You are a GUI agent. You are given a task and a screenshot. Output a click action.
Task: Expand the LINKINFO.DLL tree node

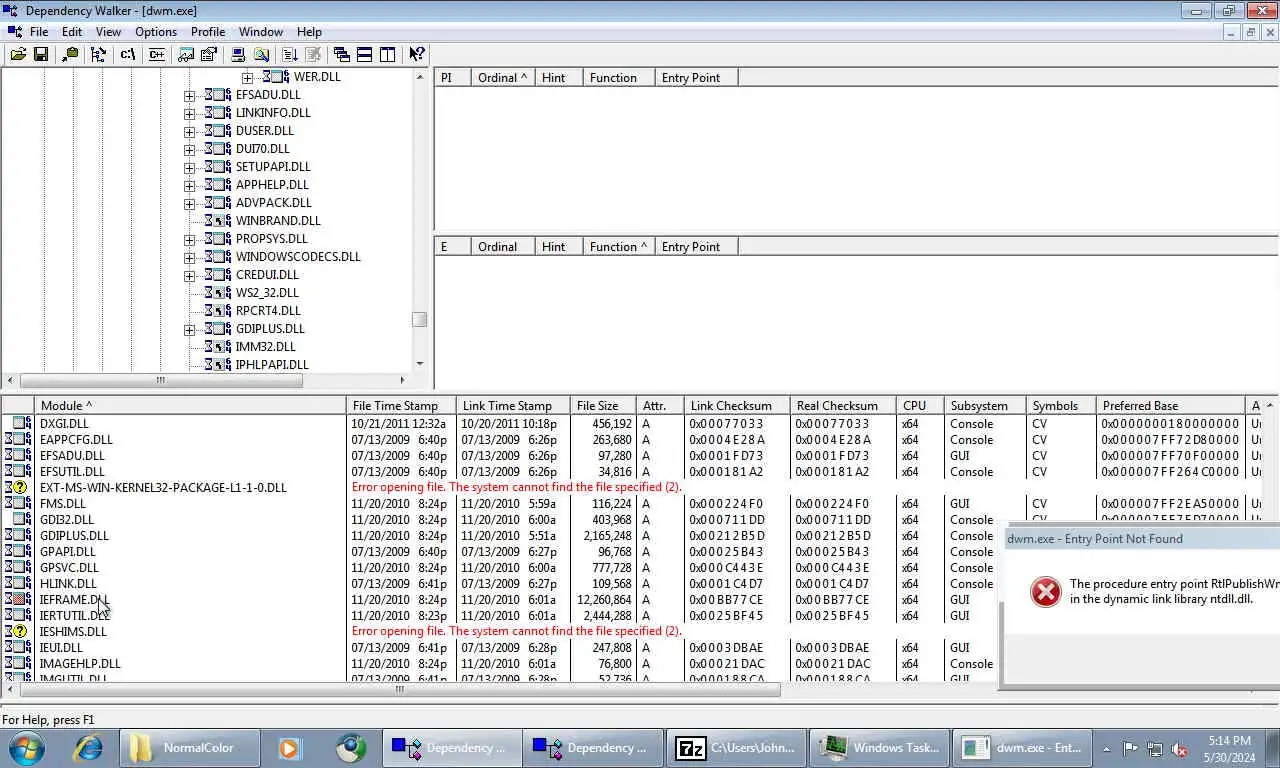(x=189, y=113)
